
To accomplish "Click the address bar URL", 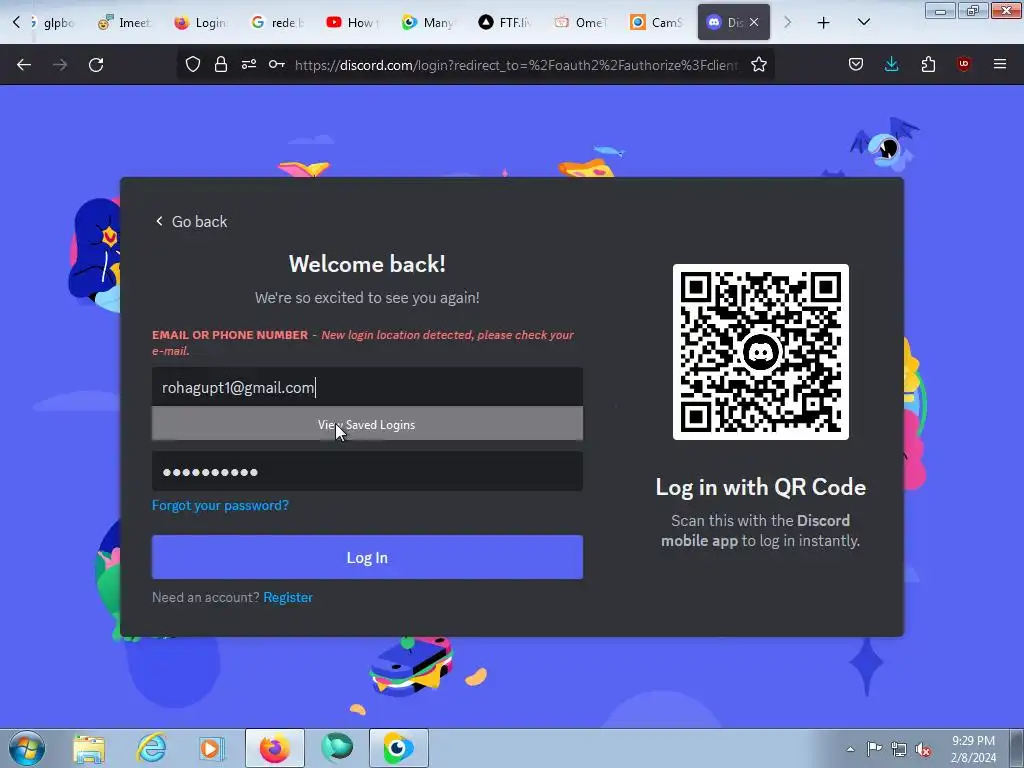I will pyautogui.click(x=516, y=65).
